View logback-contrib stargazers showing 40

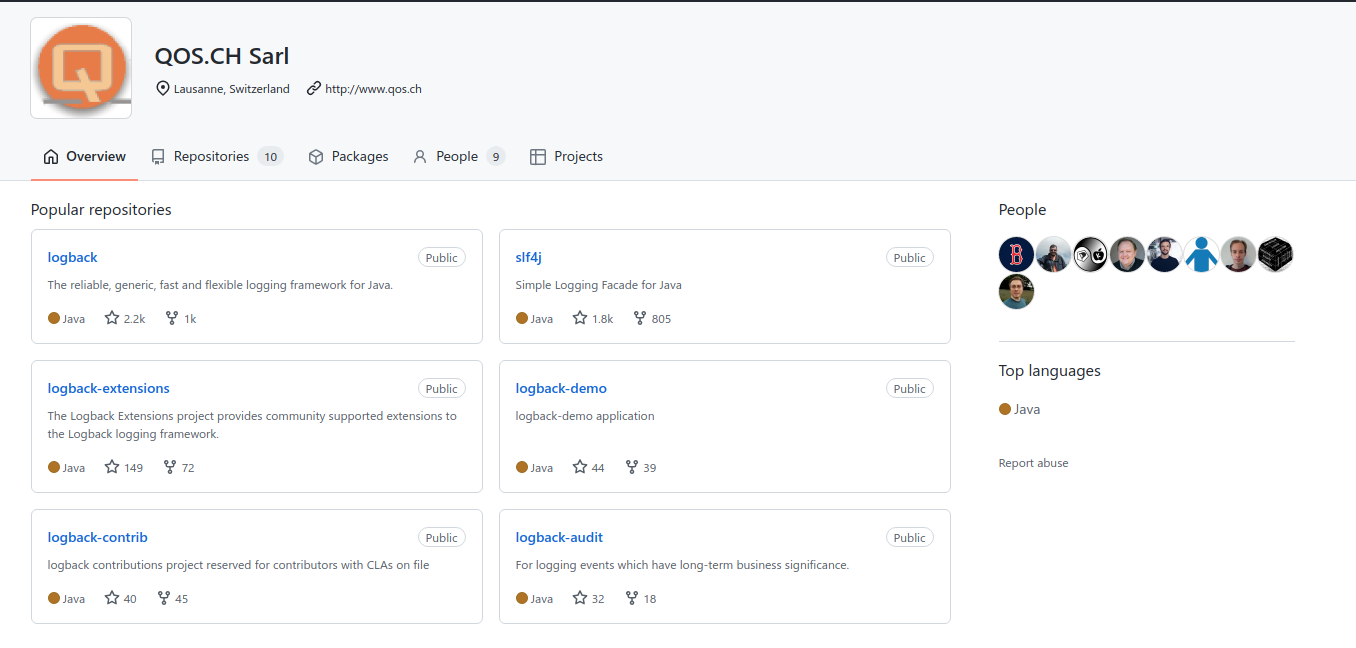[120, 598]
